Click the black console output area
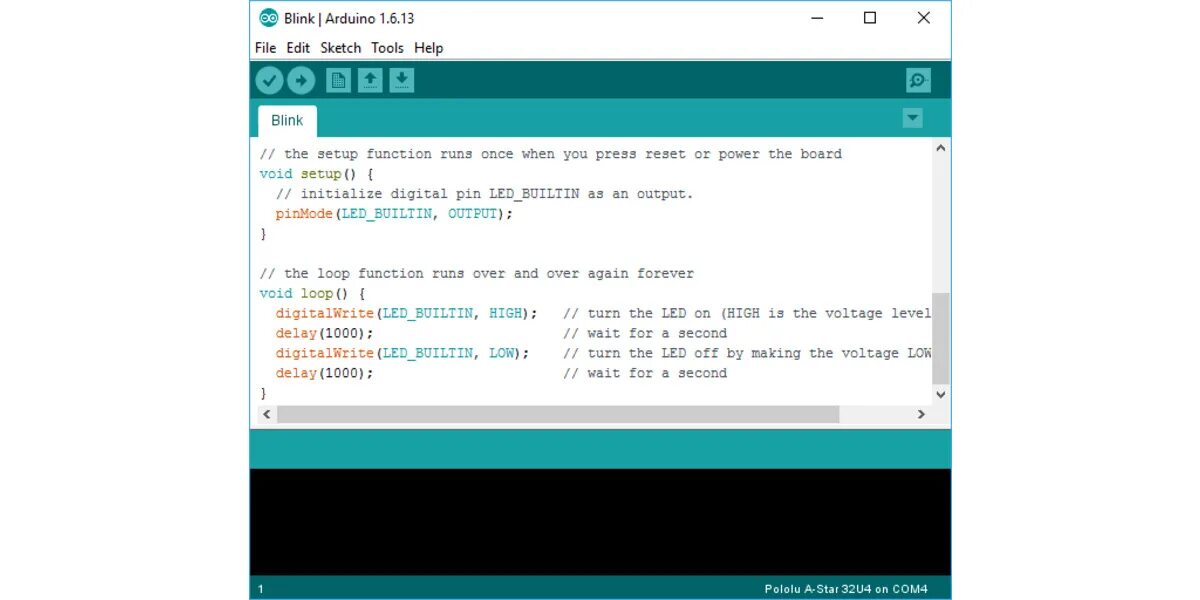1200x600 pixels. [x=600, y=522]
